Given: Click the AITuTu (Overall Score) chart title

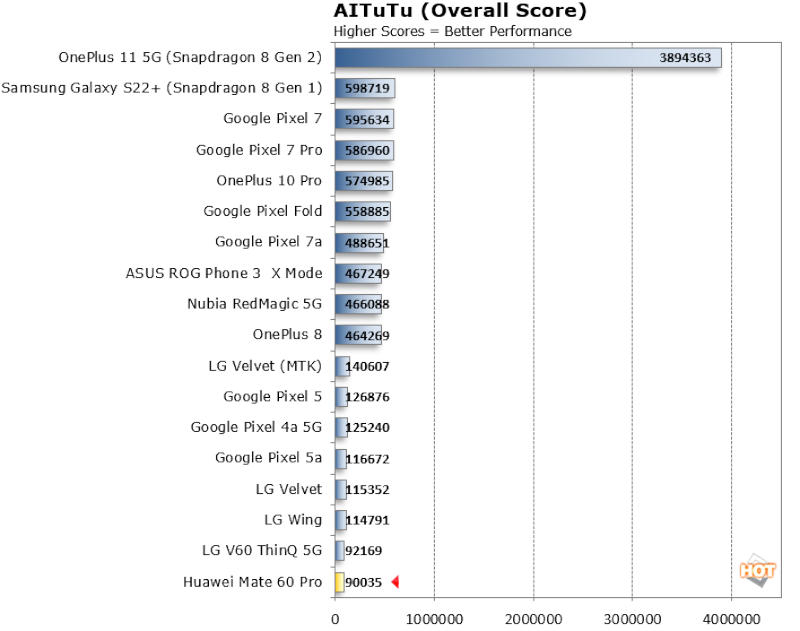Looking at the screenshot, I should click(460, 12).
